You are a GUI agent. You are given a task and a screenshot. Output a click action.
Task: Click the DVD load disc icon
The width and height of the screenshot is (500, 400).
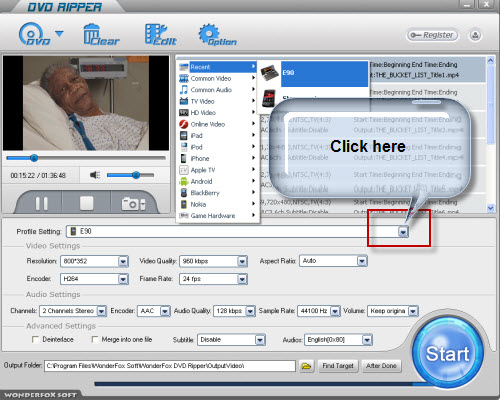click(x=34, y=34)
